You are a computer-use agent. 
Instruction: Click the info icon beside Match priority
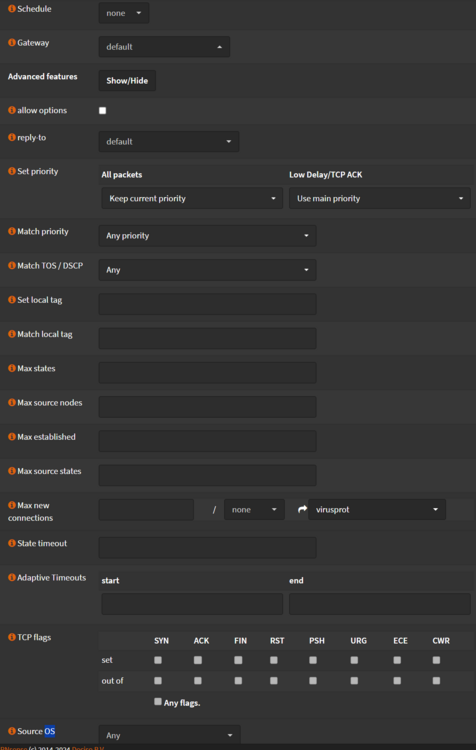[x=12, y=232]
